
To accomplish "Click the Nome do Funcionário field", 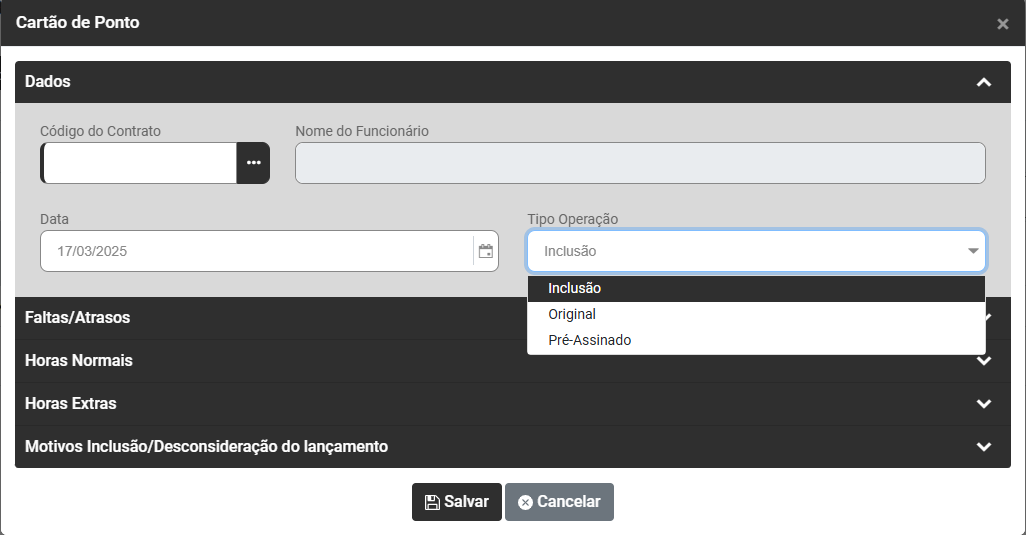I will pyautogui.click(x=640, y=163).
